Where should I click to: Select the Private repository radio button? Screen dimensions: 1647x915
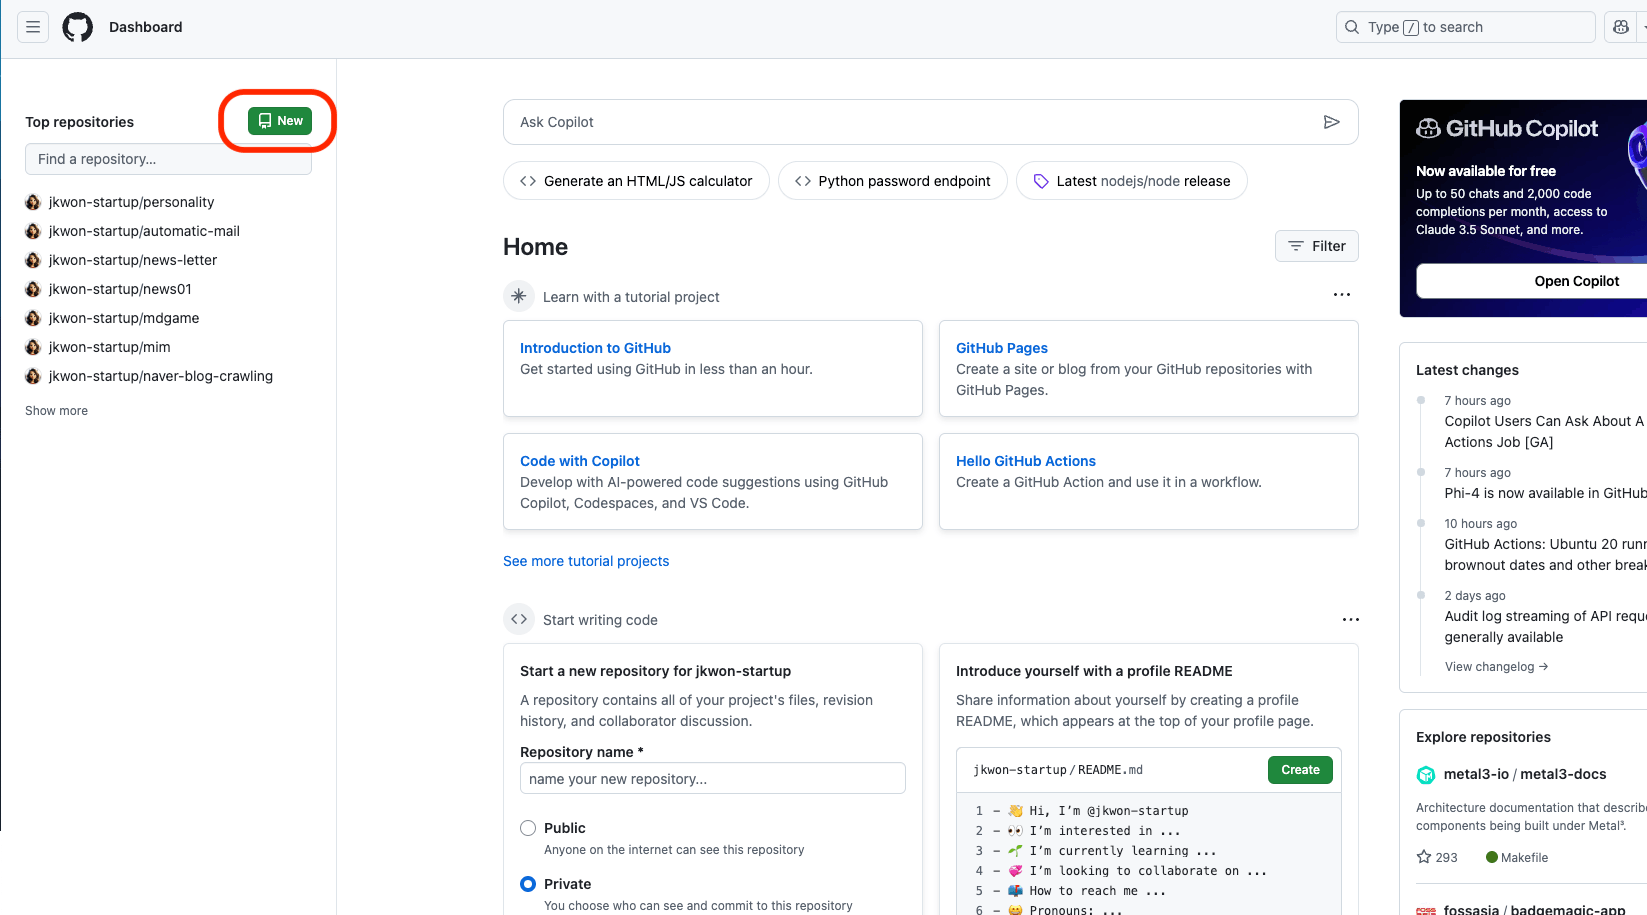pos(528,884)
